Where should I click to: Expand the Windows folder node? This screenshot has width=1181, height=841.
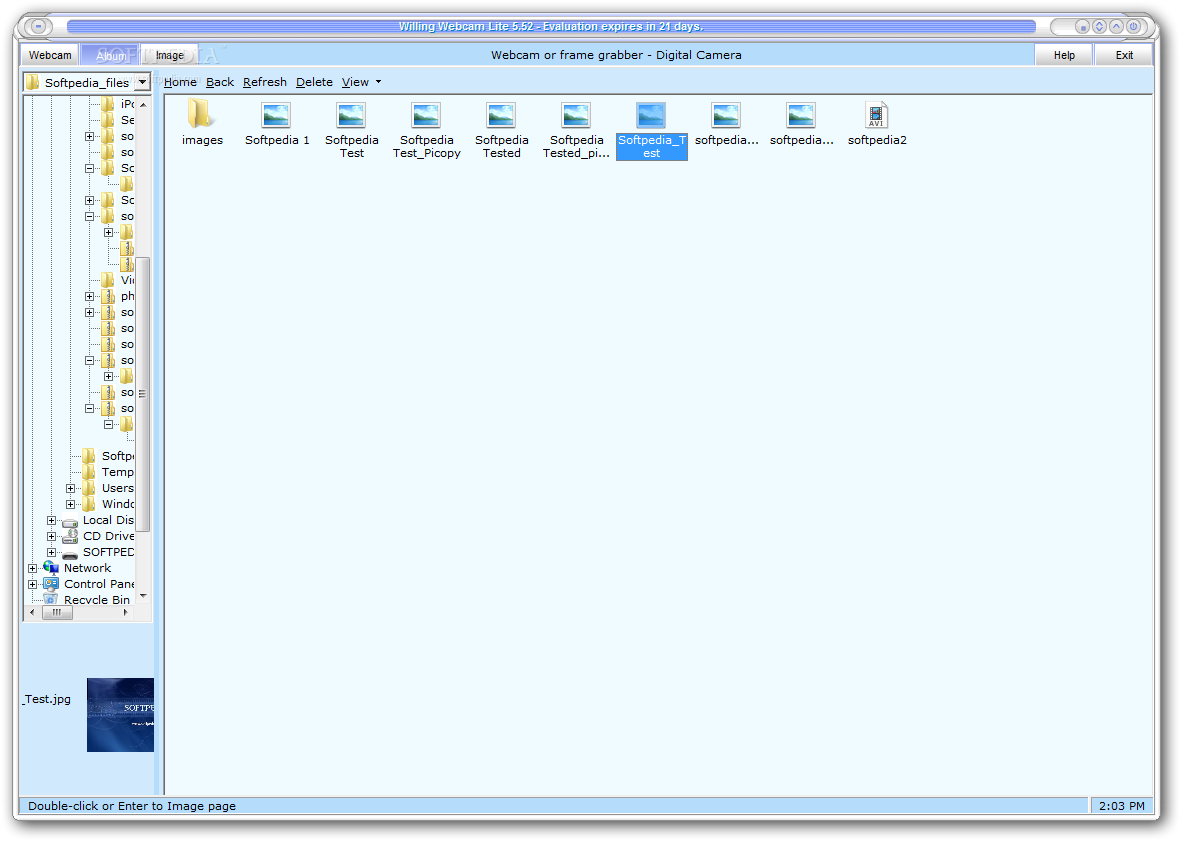(70, 504)
